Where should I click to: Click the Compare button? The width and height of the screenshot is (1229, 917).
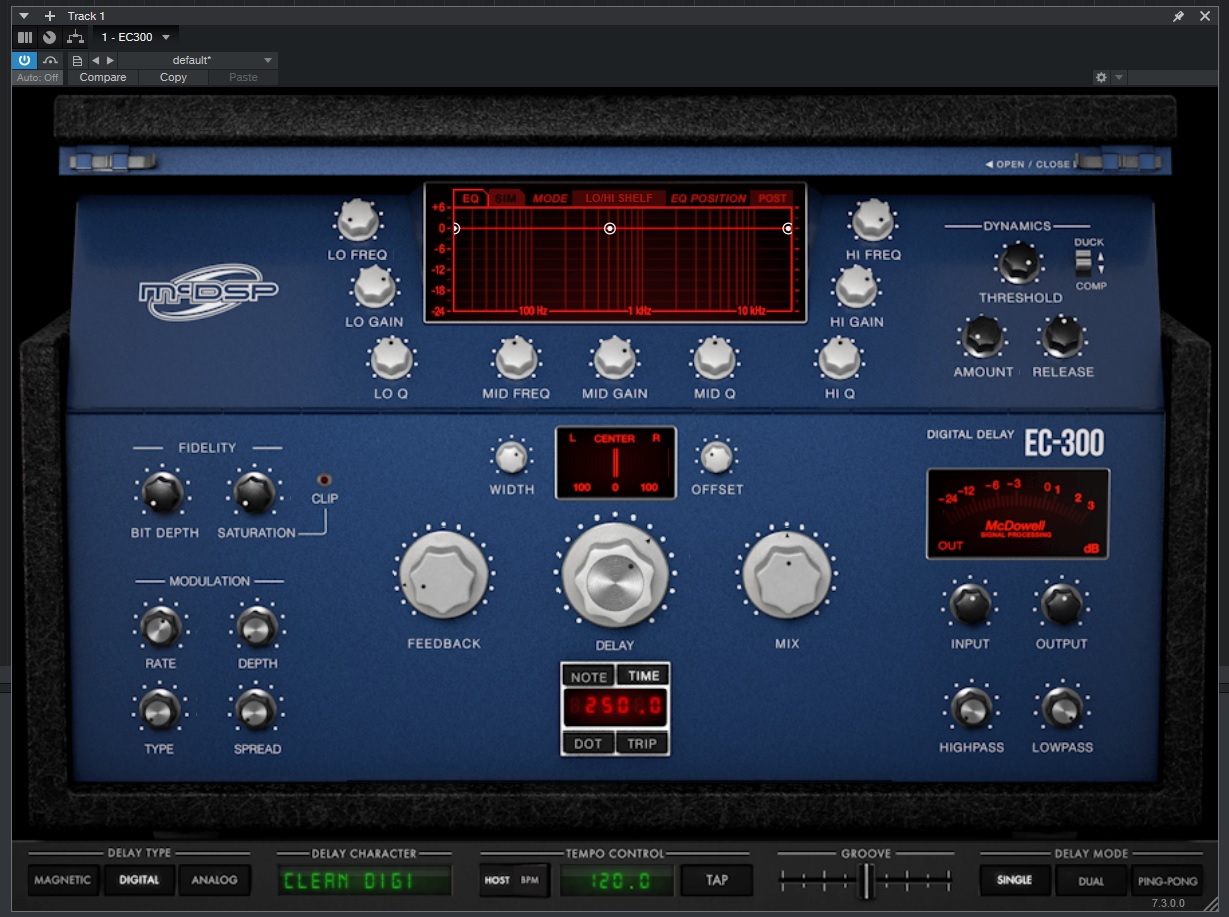coord(103,77)
